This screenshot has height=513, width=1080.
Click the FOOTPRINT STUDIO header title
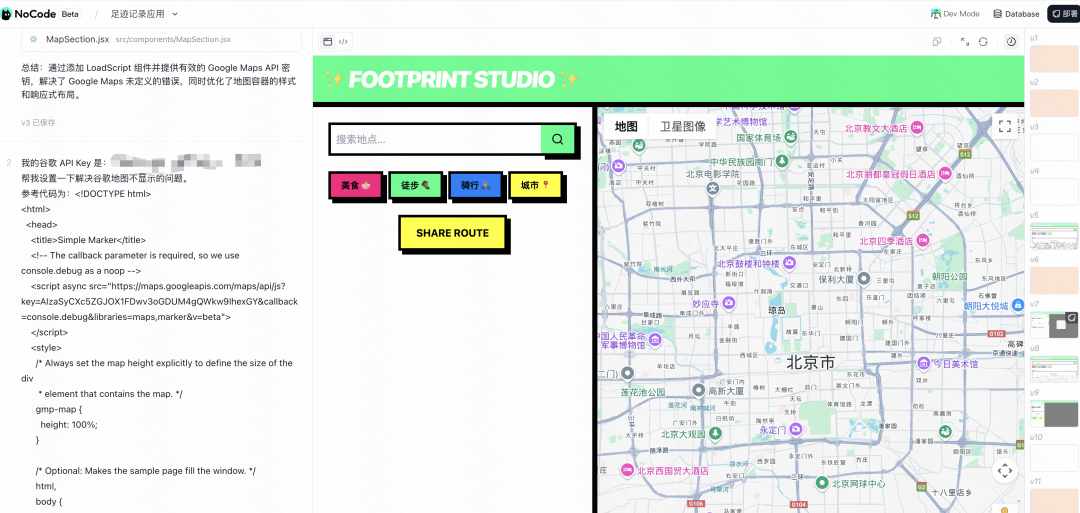pos(452,79)
